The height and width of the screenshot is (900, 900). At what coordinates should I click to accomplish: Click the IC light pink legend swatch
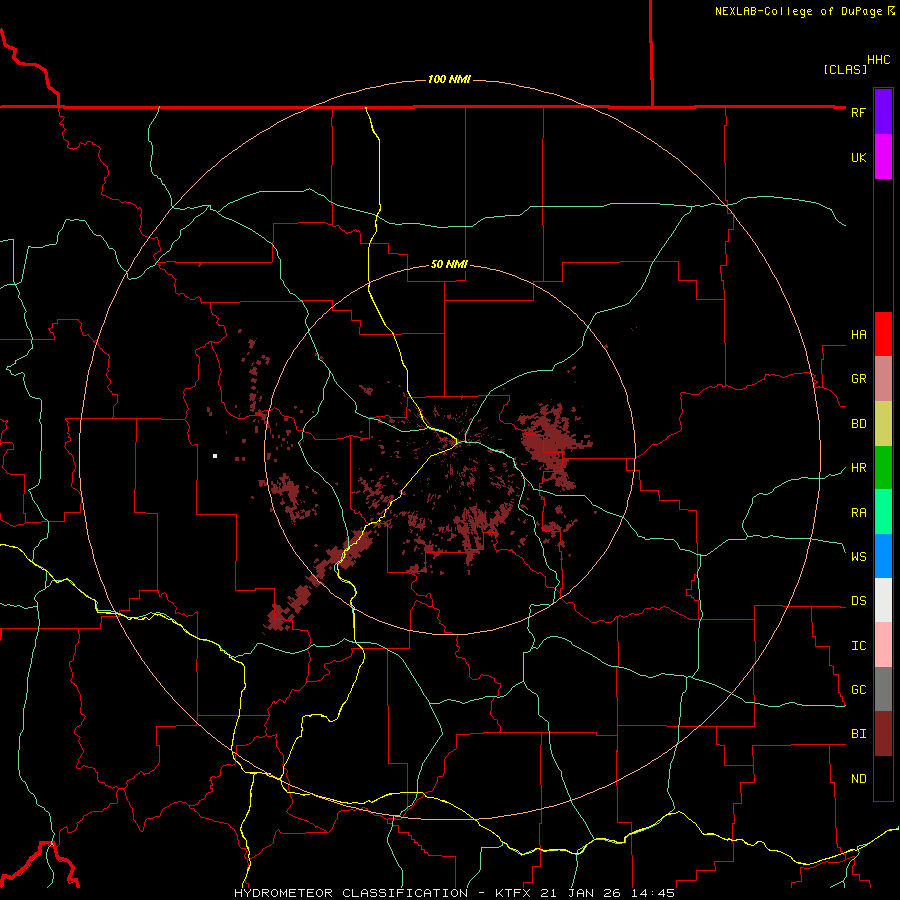883,645
